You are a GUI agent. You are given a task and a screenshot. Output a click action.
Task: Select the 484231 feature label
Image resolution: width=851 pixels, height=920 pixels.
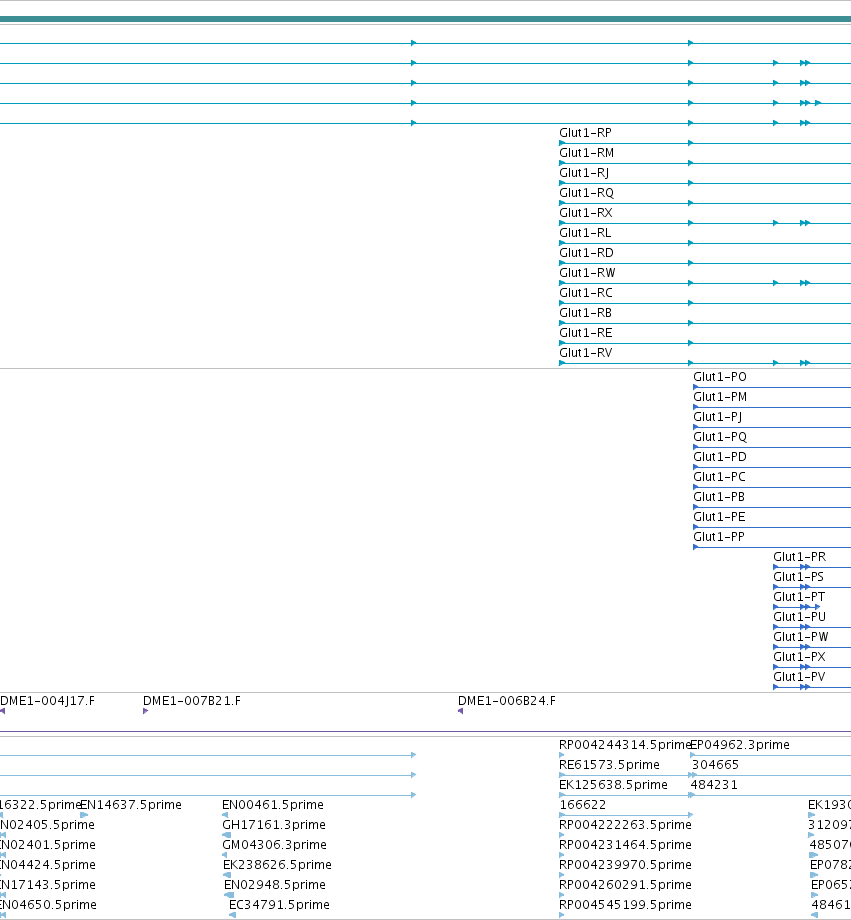[714, 784]
